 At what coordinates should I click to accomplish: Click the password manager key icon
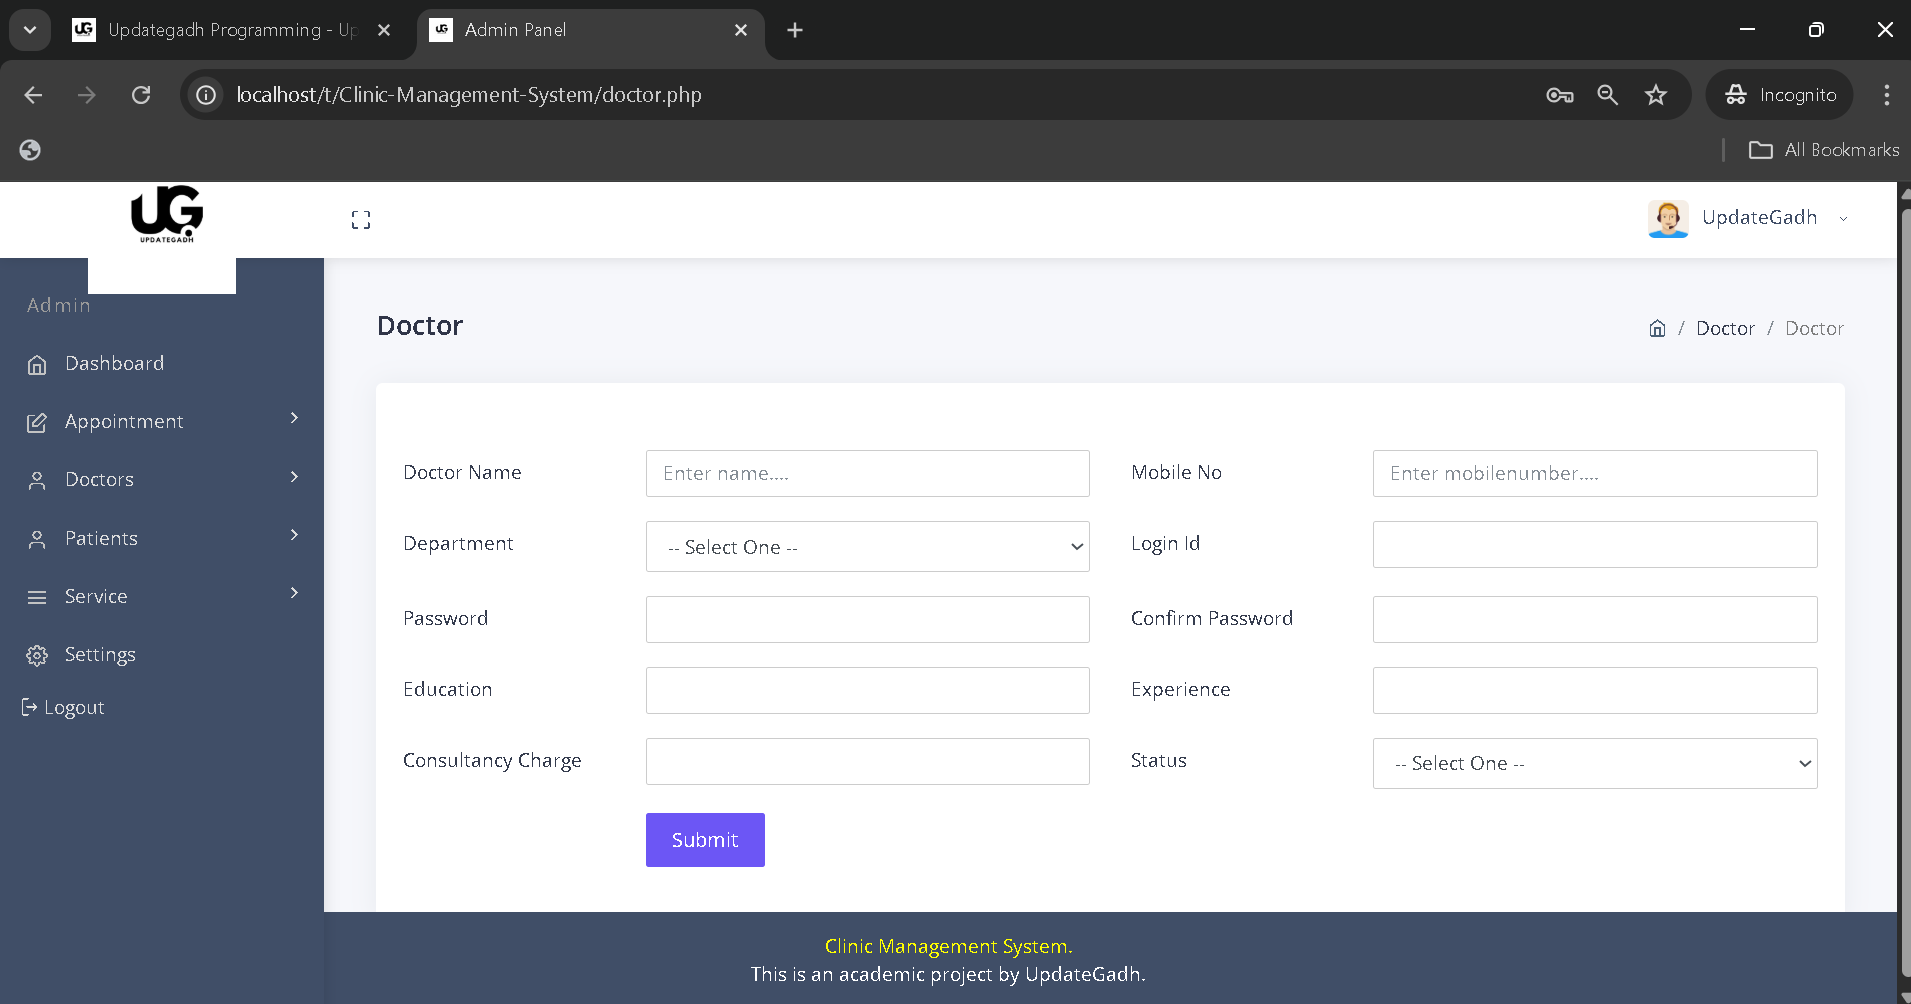tap(1559, 95)
